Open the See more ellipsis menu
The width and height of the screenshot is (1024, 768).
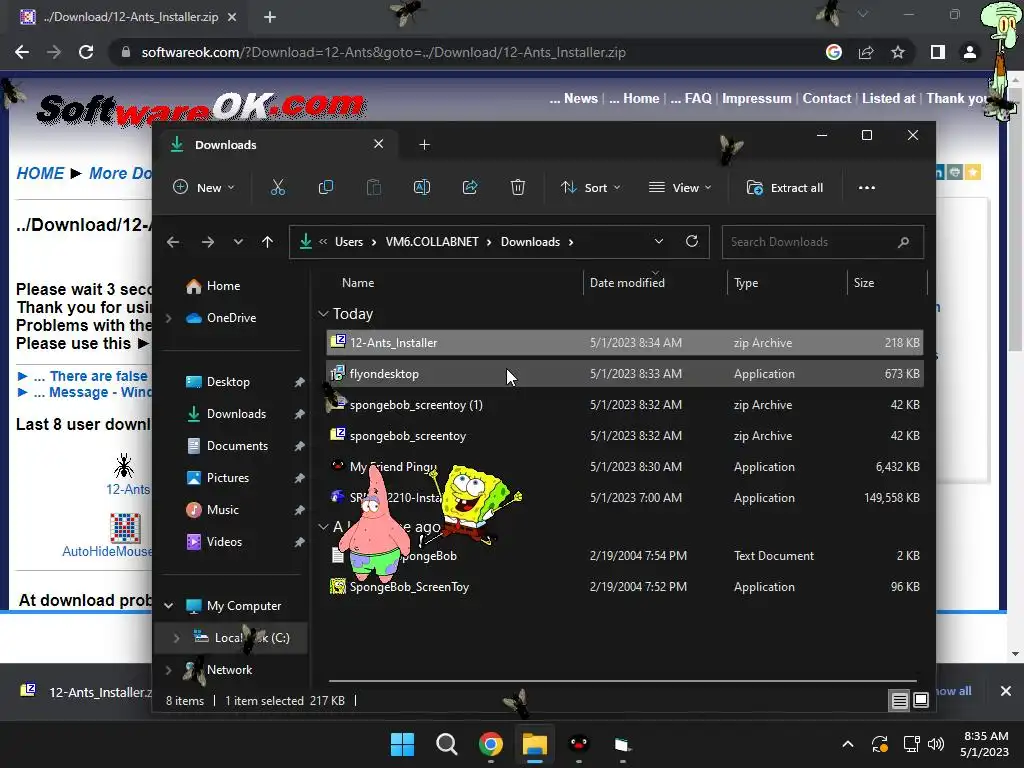click(x=867, y=188)
